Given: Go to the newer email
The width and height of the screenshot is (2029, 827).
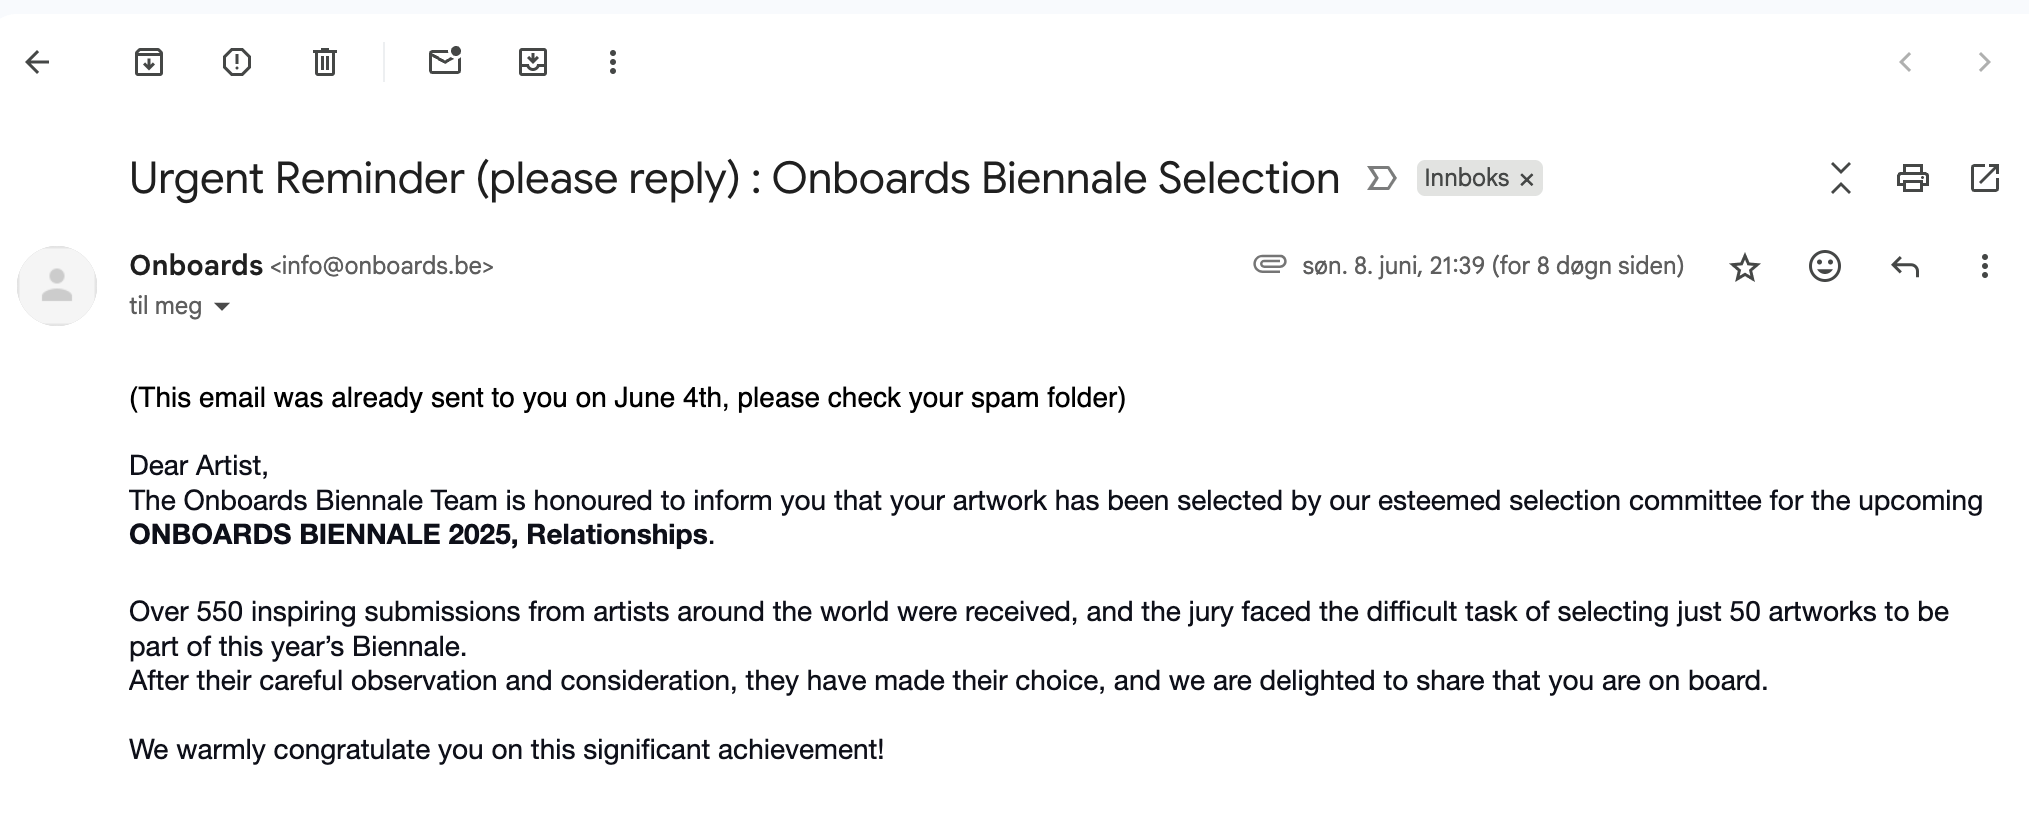Looking at the screenshot, I should [x=1905, y=62].
